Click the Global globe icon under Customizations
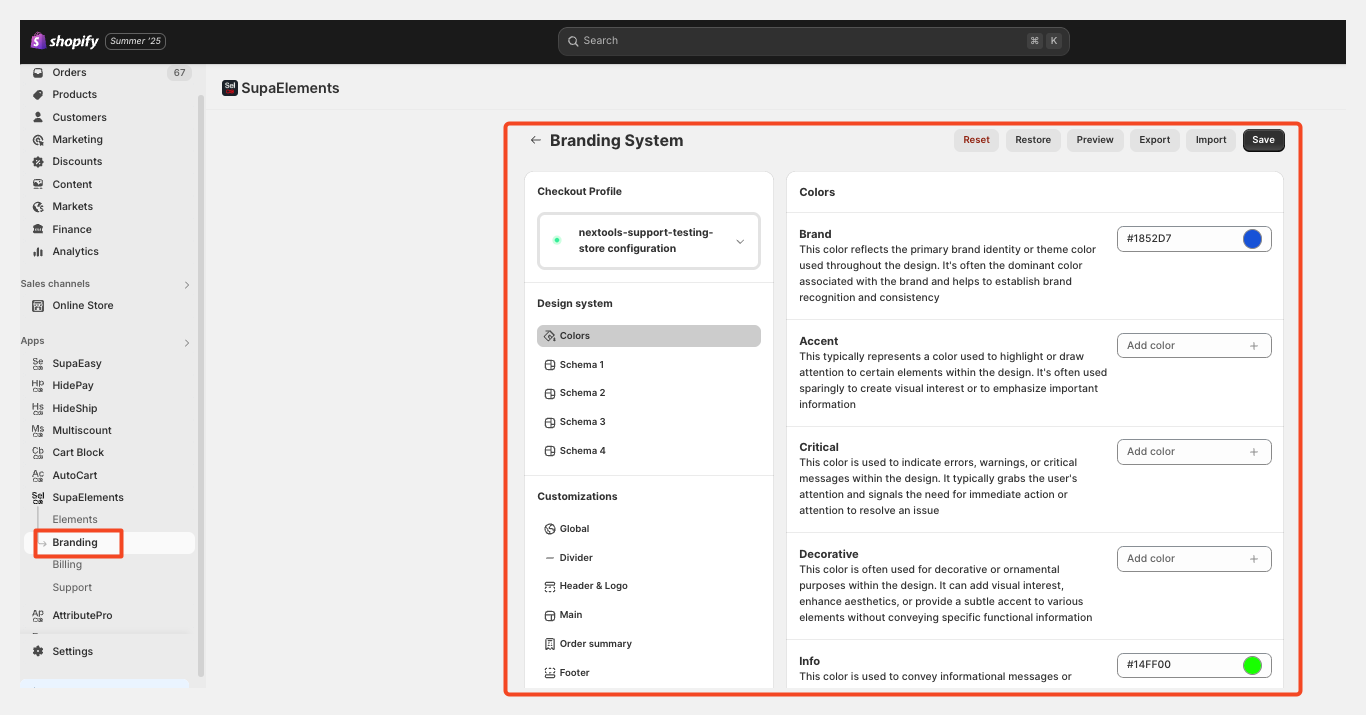This screenshot has width=1366, height=715. (550, 529)
